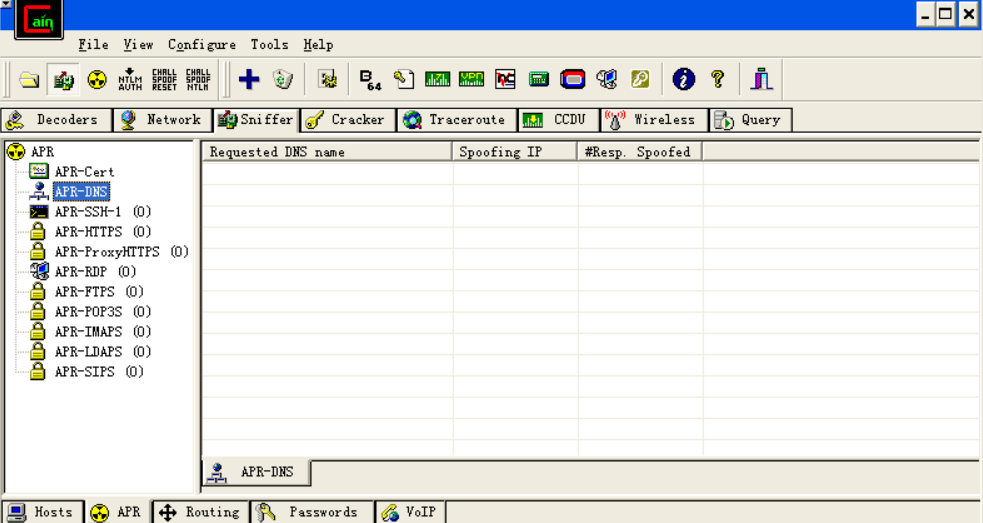This screenshot has width=983, height=523.
Task: Switch to the Traceroute tab
Action: (x=457, y=120)
